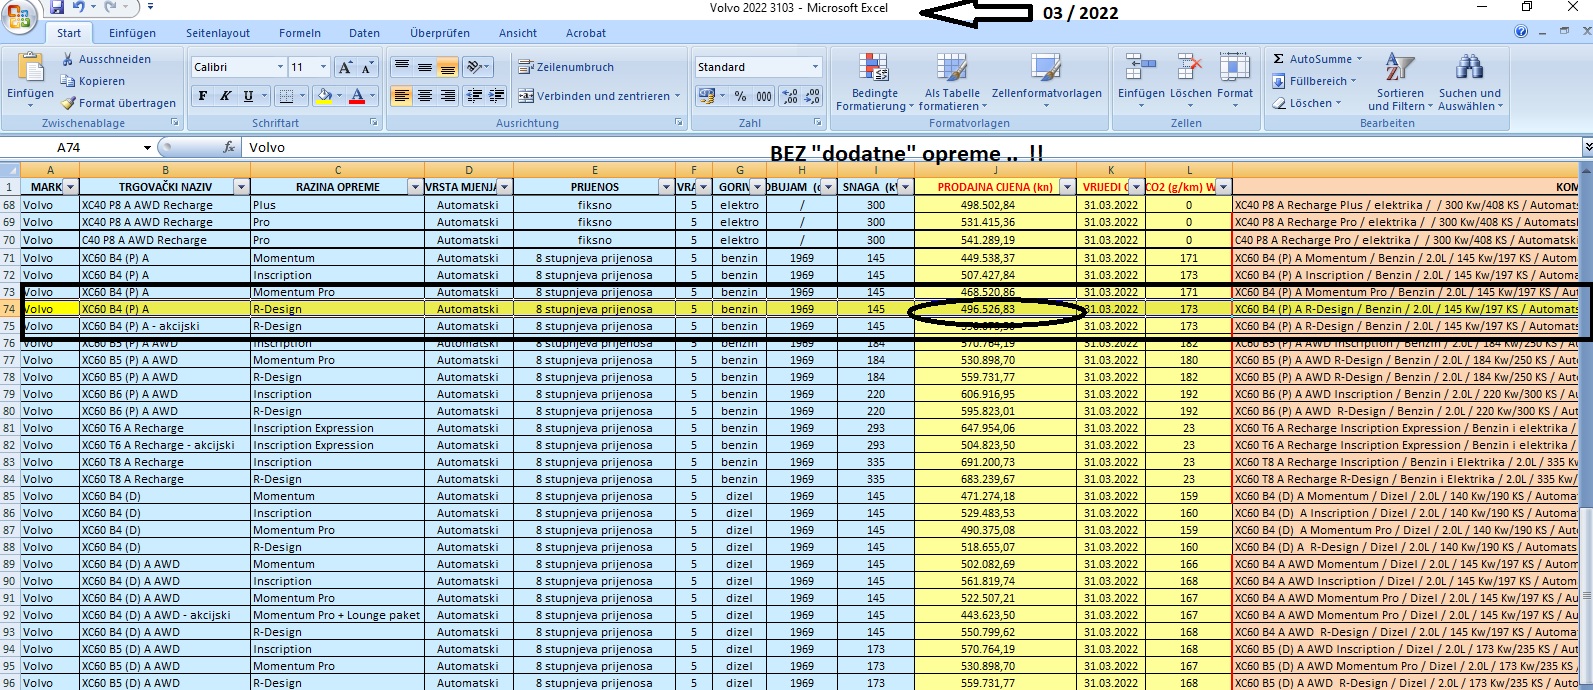Open the cell borders button
1593x690 pixels.
click(287, 96)
